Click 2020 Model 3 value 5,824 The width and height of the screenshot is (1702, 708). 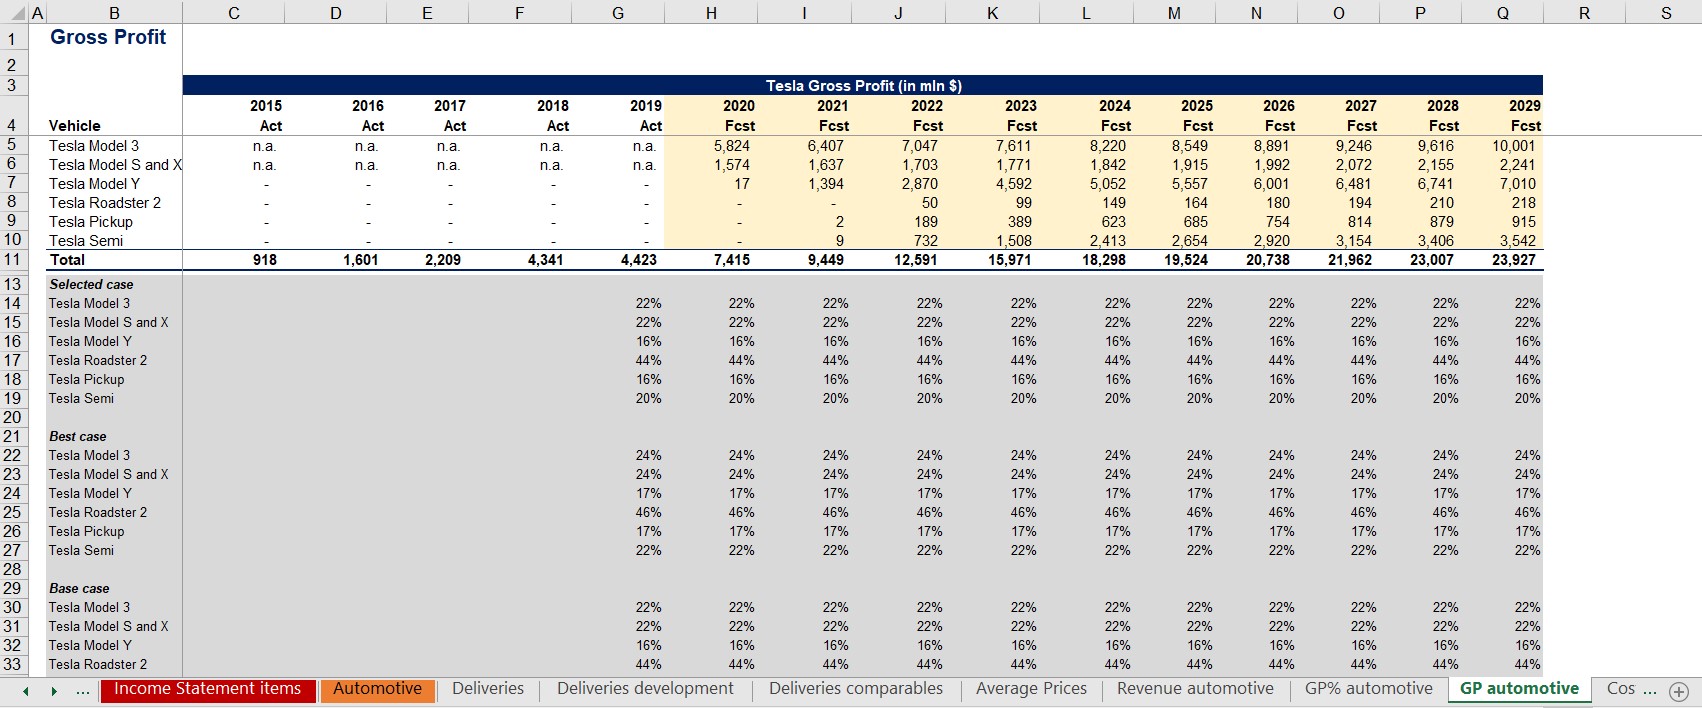[732, 146]
